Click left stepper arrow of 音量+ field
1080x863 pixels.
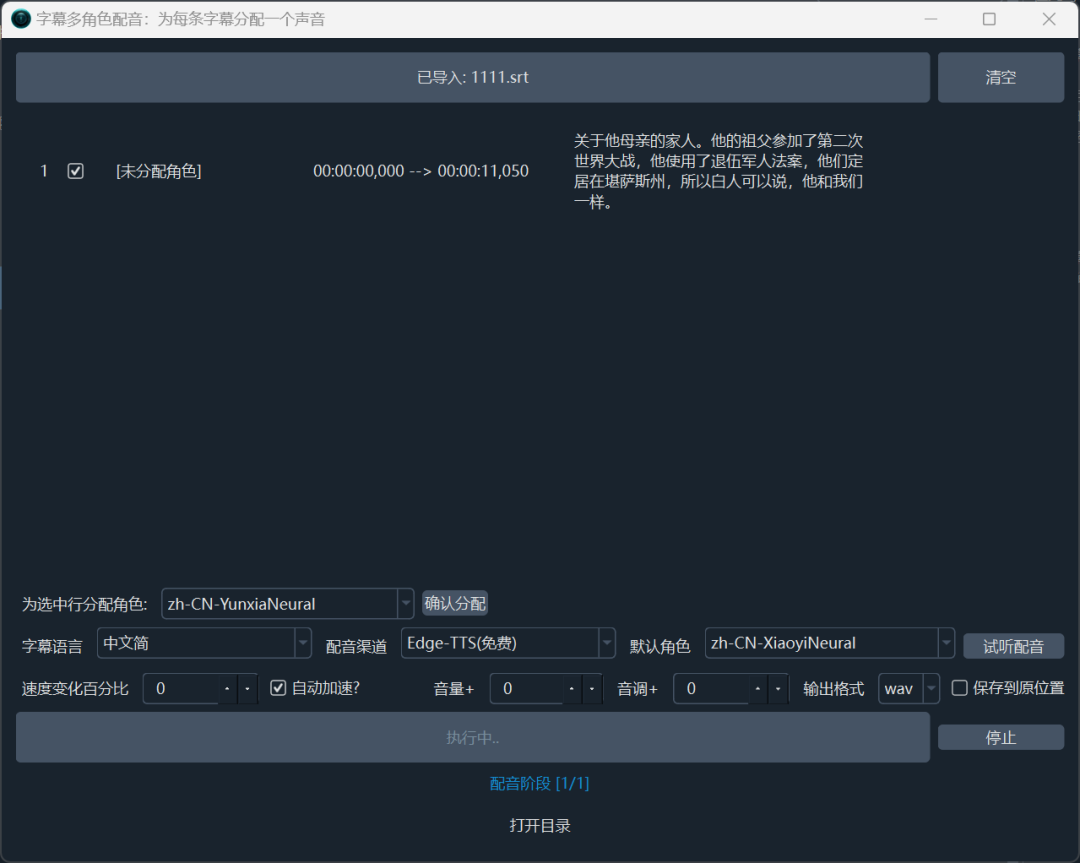coord(572,689)
